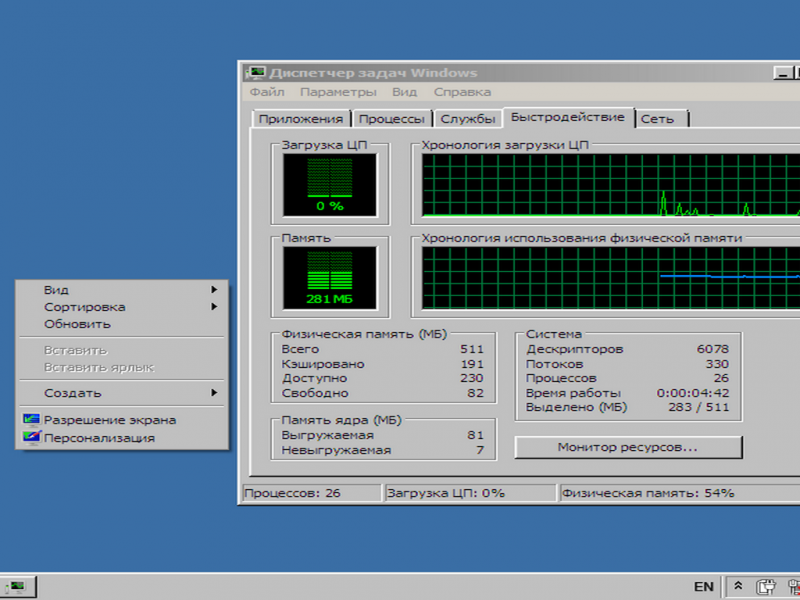800x600 pixels.
Task: Switch to the Службы tab
Action: point(468,119)
